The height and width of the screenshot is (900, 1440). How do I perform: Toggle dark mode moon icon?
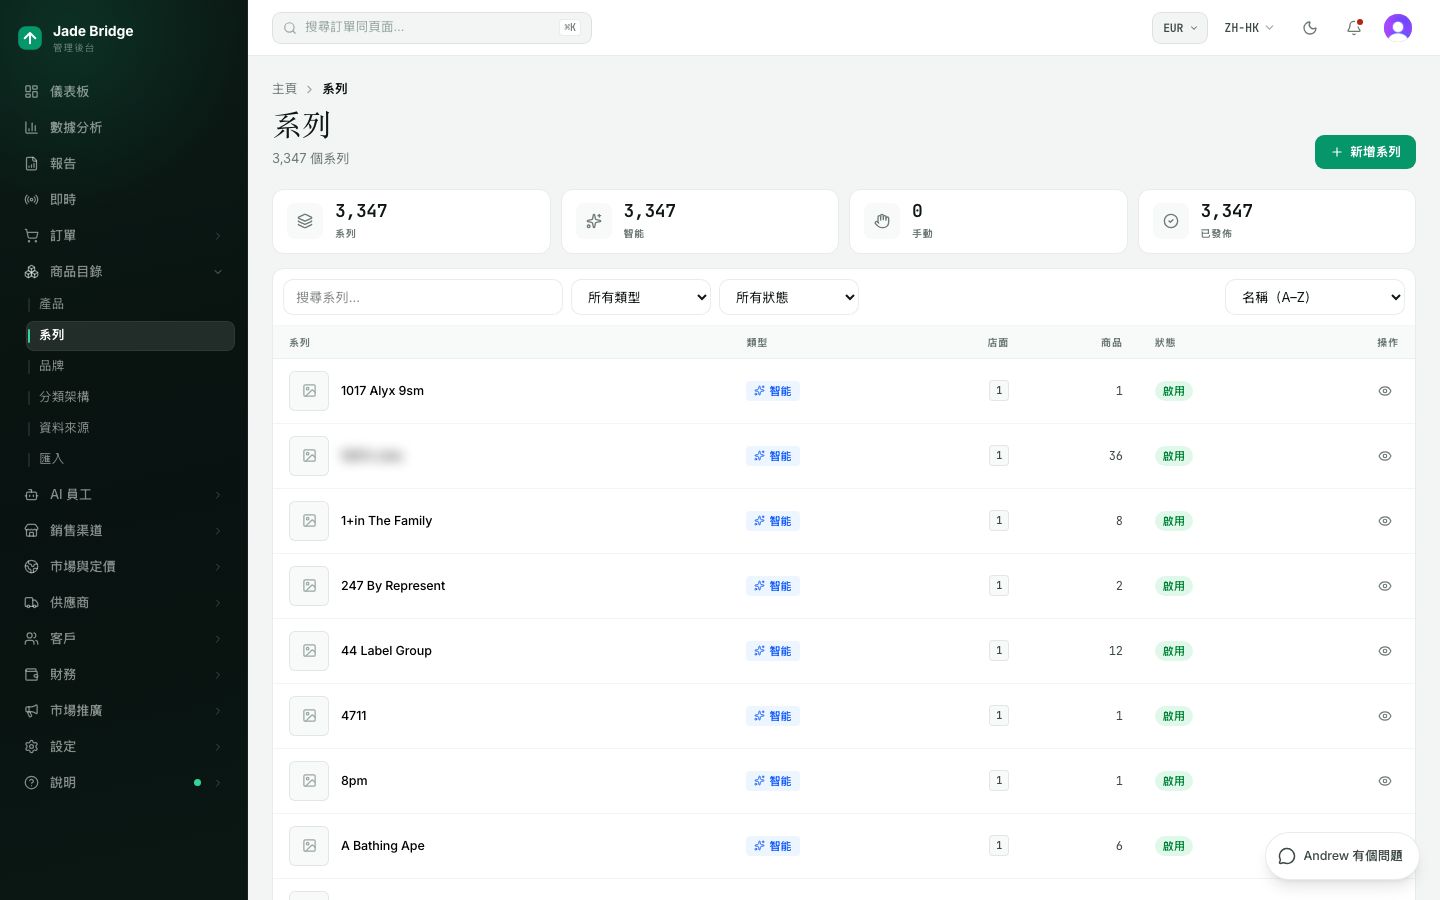(1310, 28)
